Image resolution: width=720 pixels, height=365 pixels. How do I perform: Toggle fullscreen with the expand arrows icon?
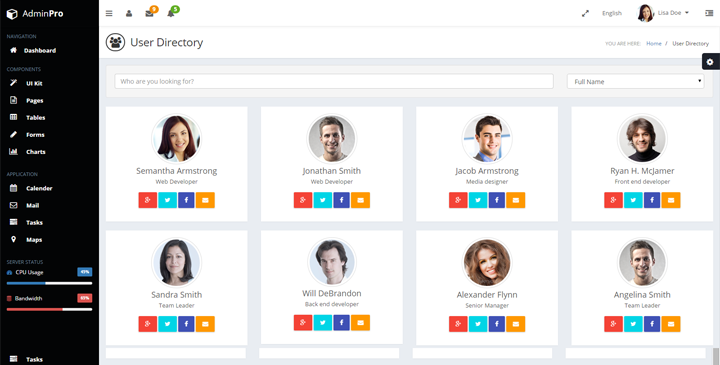point(585,13)
